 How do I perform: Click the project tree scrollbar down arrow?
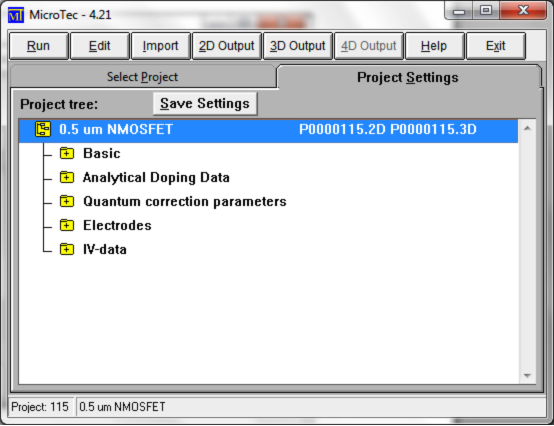coord(528,376)
